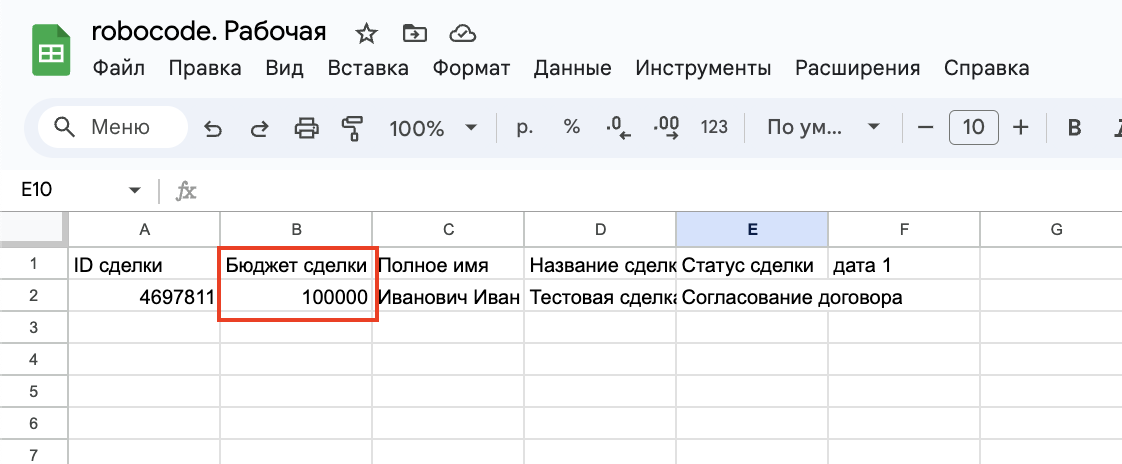This screenshot has width=1122, height=464.
Task: Decrease decimal places
Action: coord(618,128)
